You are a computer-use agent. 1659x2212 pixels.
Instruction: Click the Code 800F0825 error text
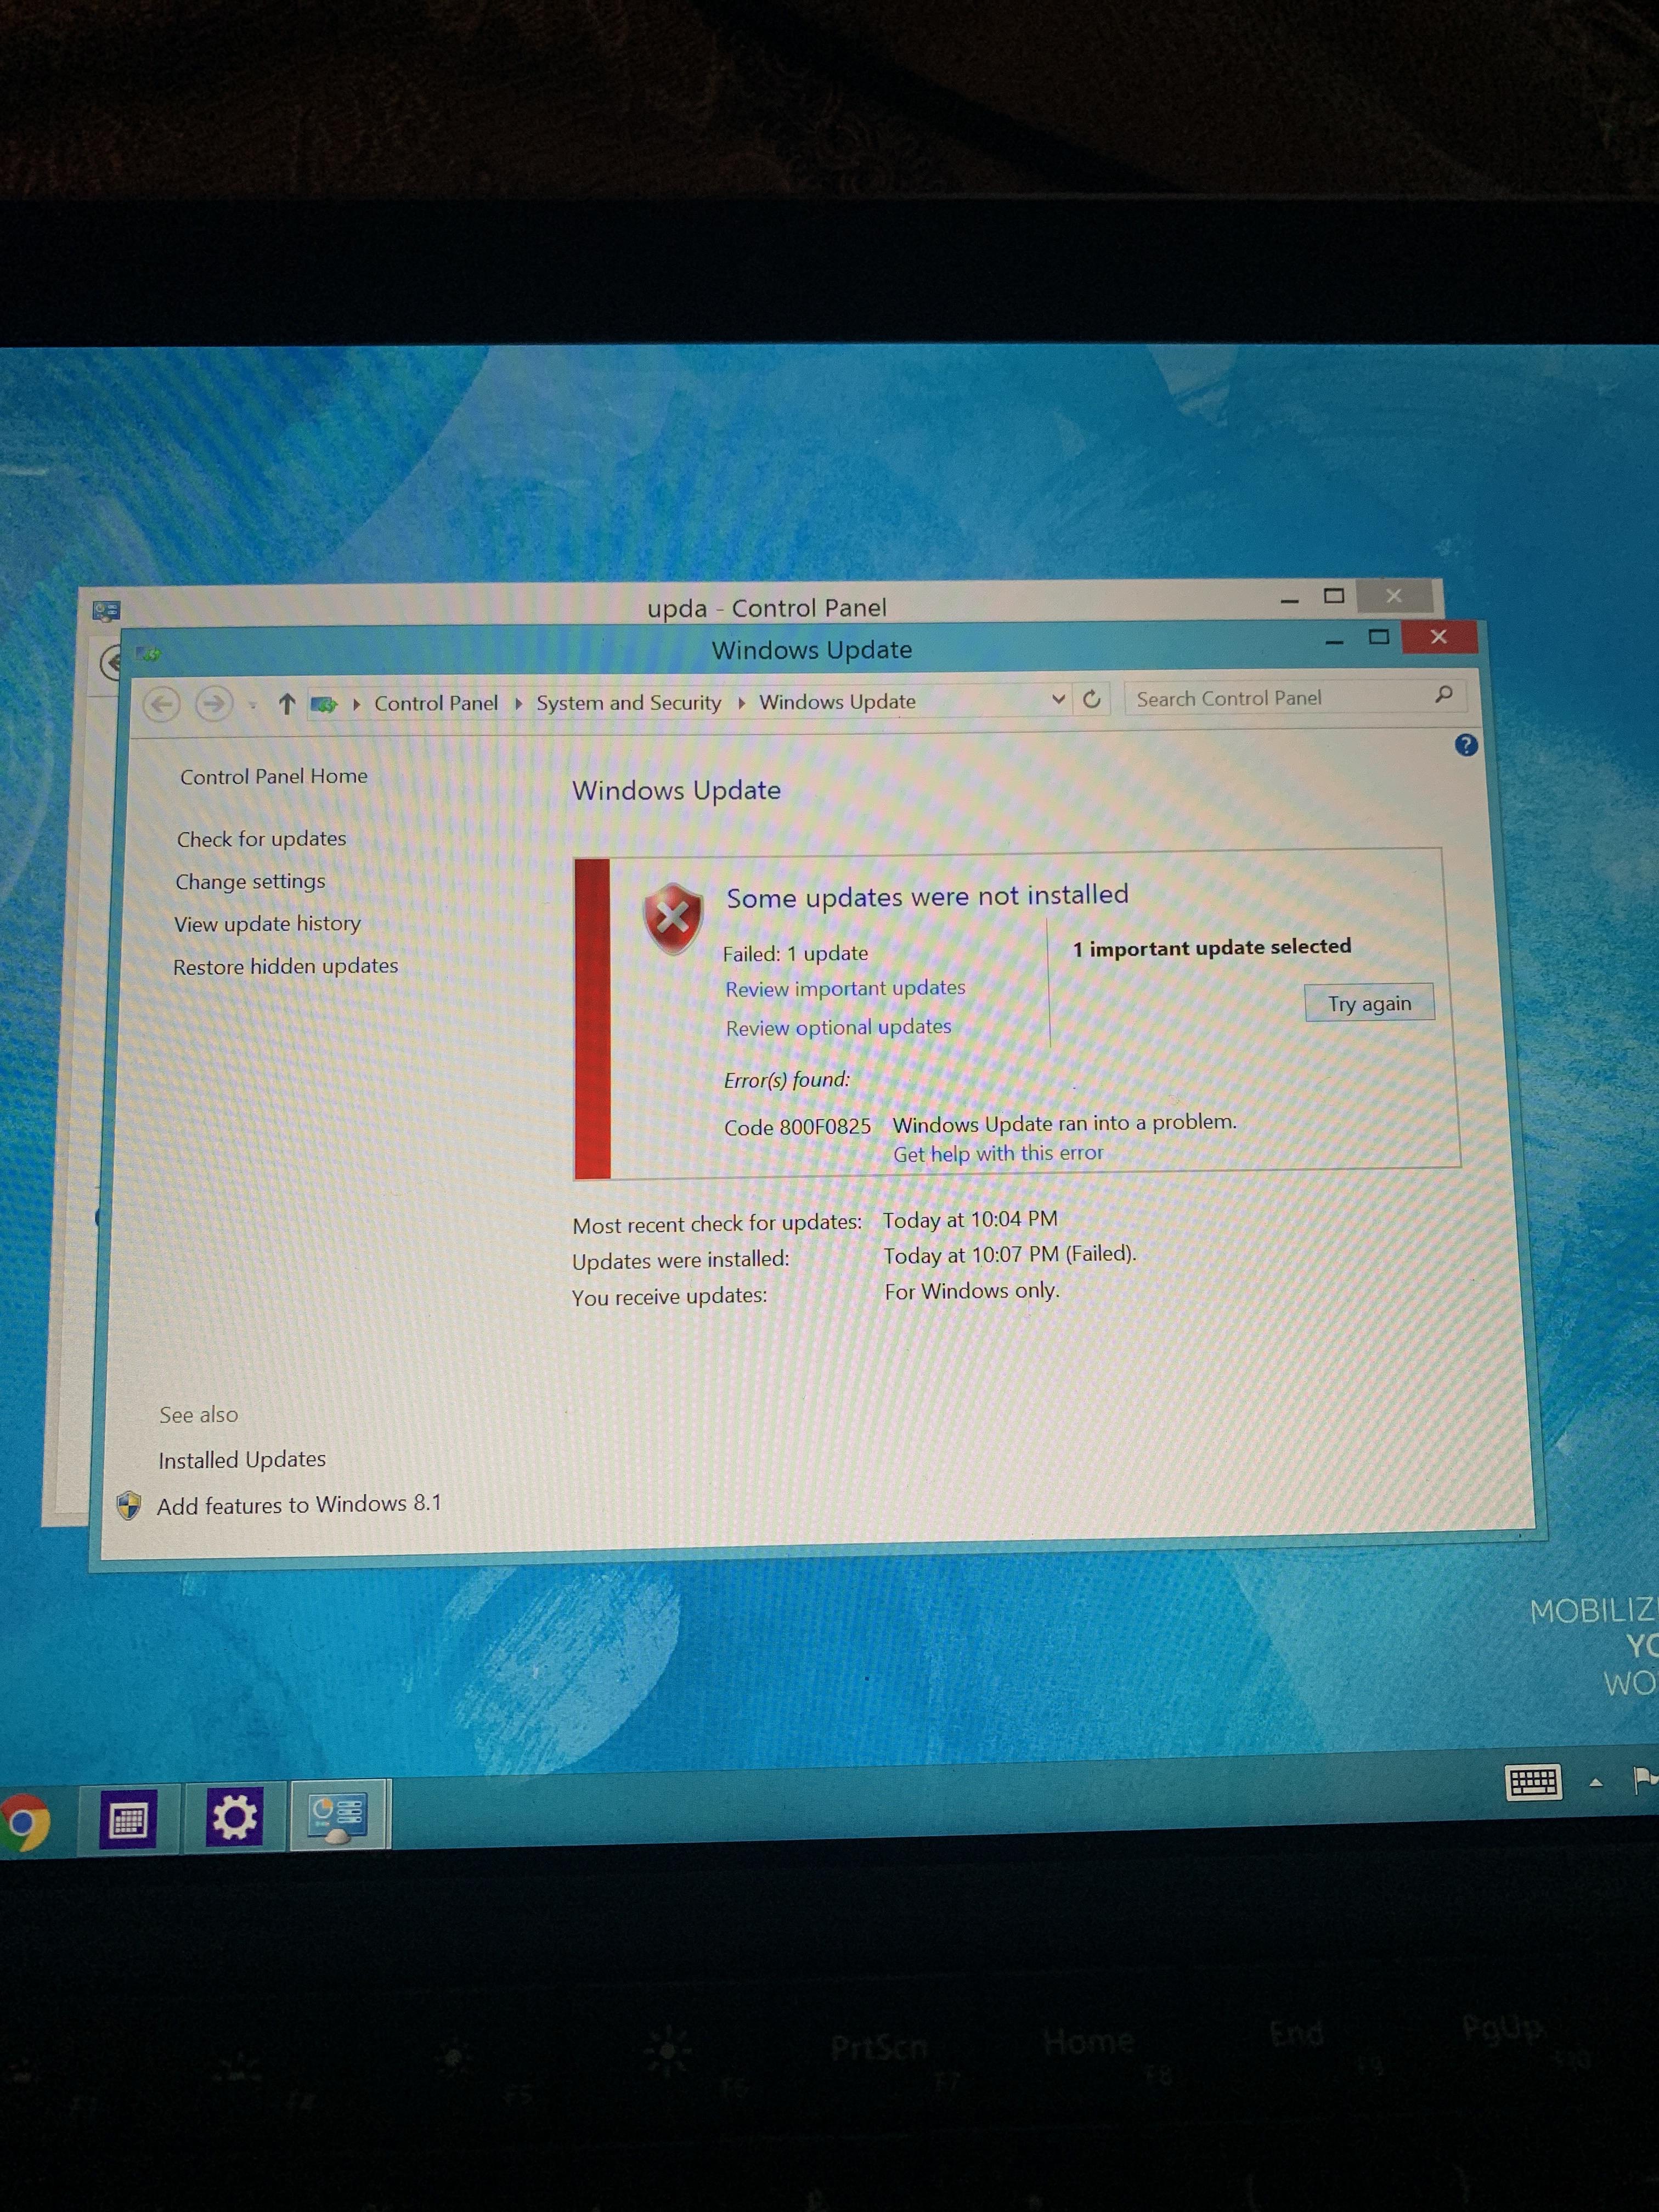(797, 1127)
